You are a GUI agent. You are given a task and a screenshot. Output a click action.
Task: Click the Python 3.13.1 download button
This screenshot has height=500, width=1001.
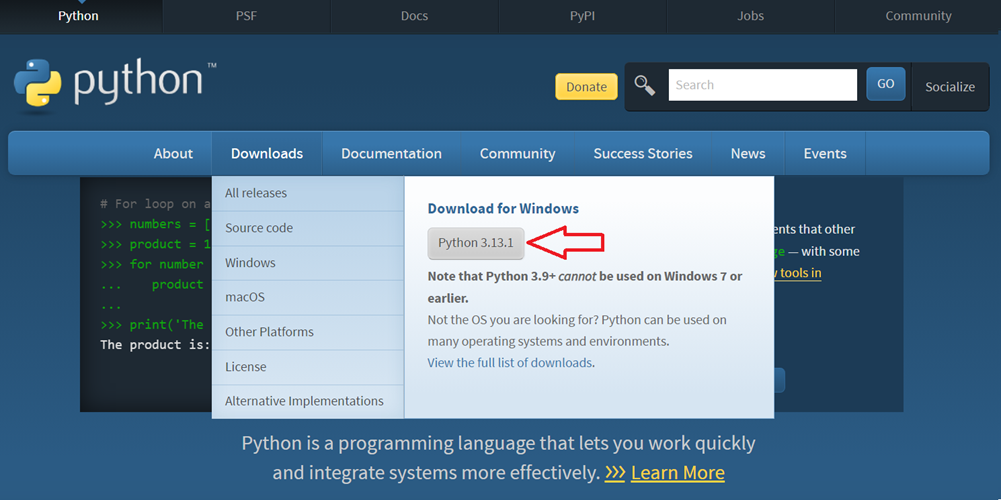[476, 243]
